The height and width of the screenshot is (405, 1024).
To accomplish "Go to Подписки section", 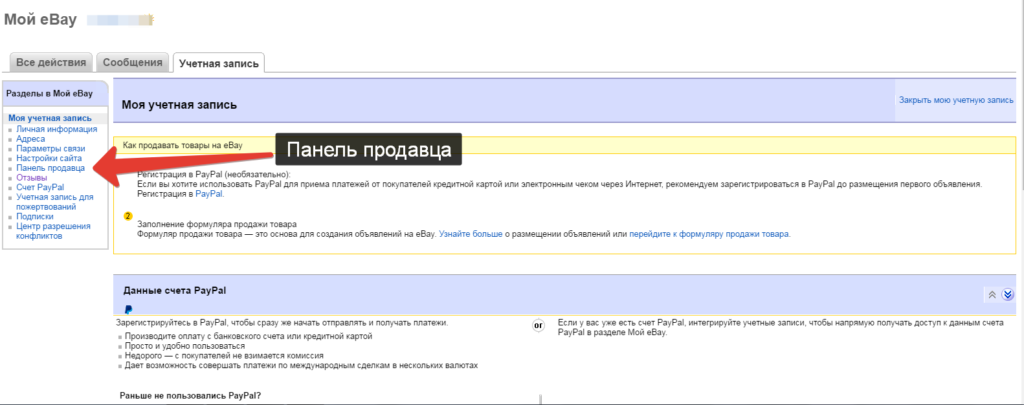I will [x=35, y=216].
